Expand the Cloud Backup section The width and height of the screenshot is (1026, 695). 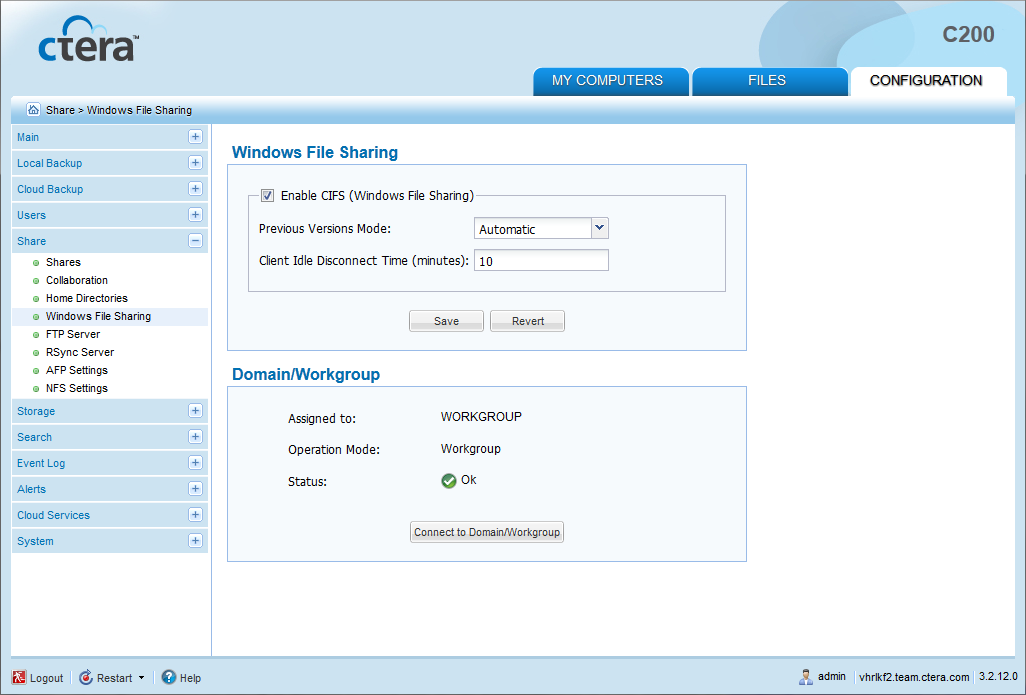click(x=195, y=188)
